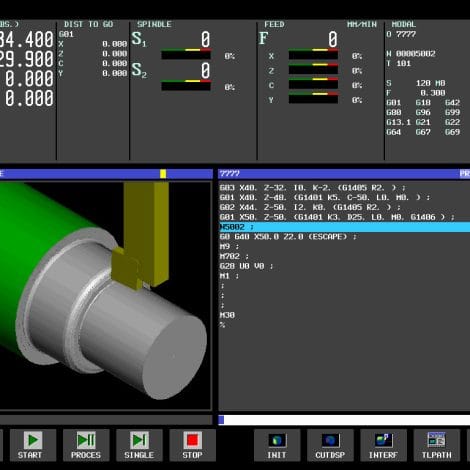
Task: Stop the simulation with the red STOP button
Action: click(x=192, y=445)
